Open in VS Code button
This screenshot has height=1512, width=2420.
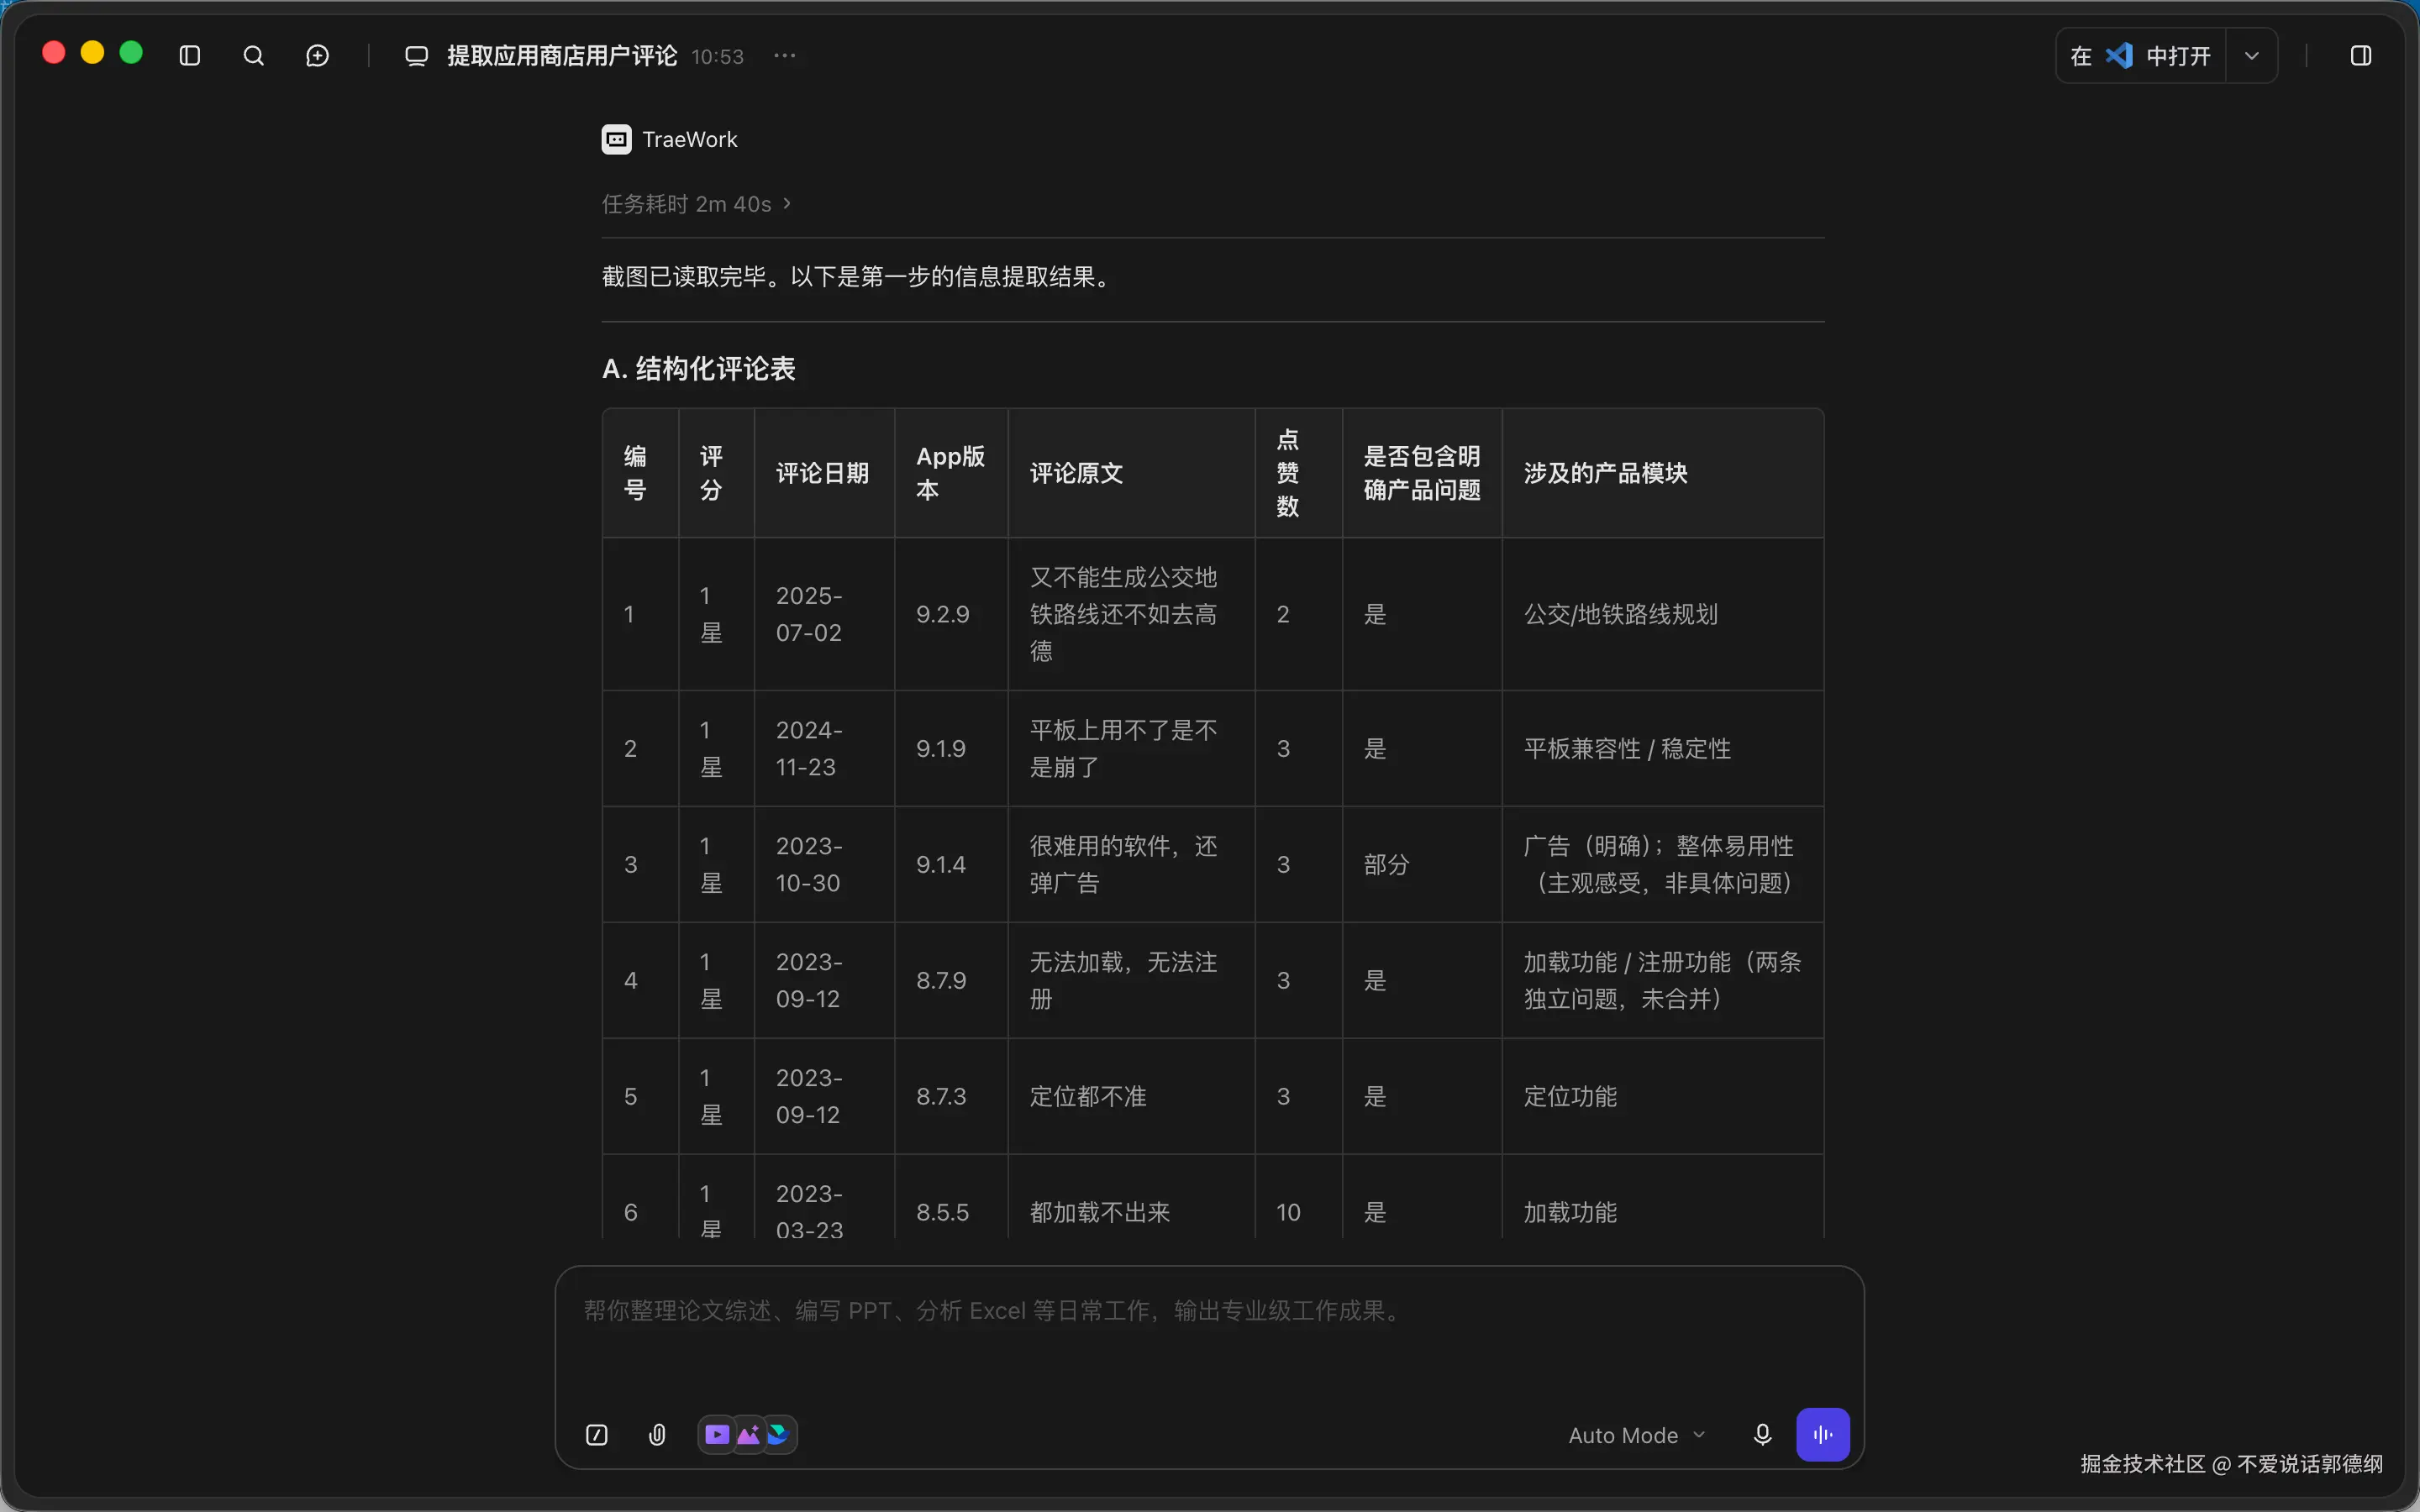point(2141,56)
